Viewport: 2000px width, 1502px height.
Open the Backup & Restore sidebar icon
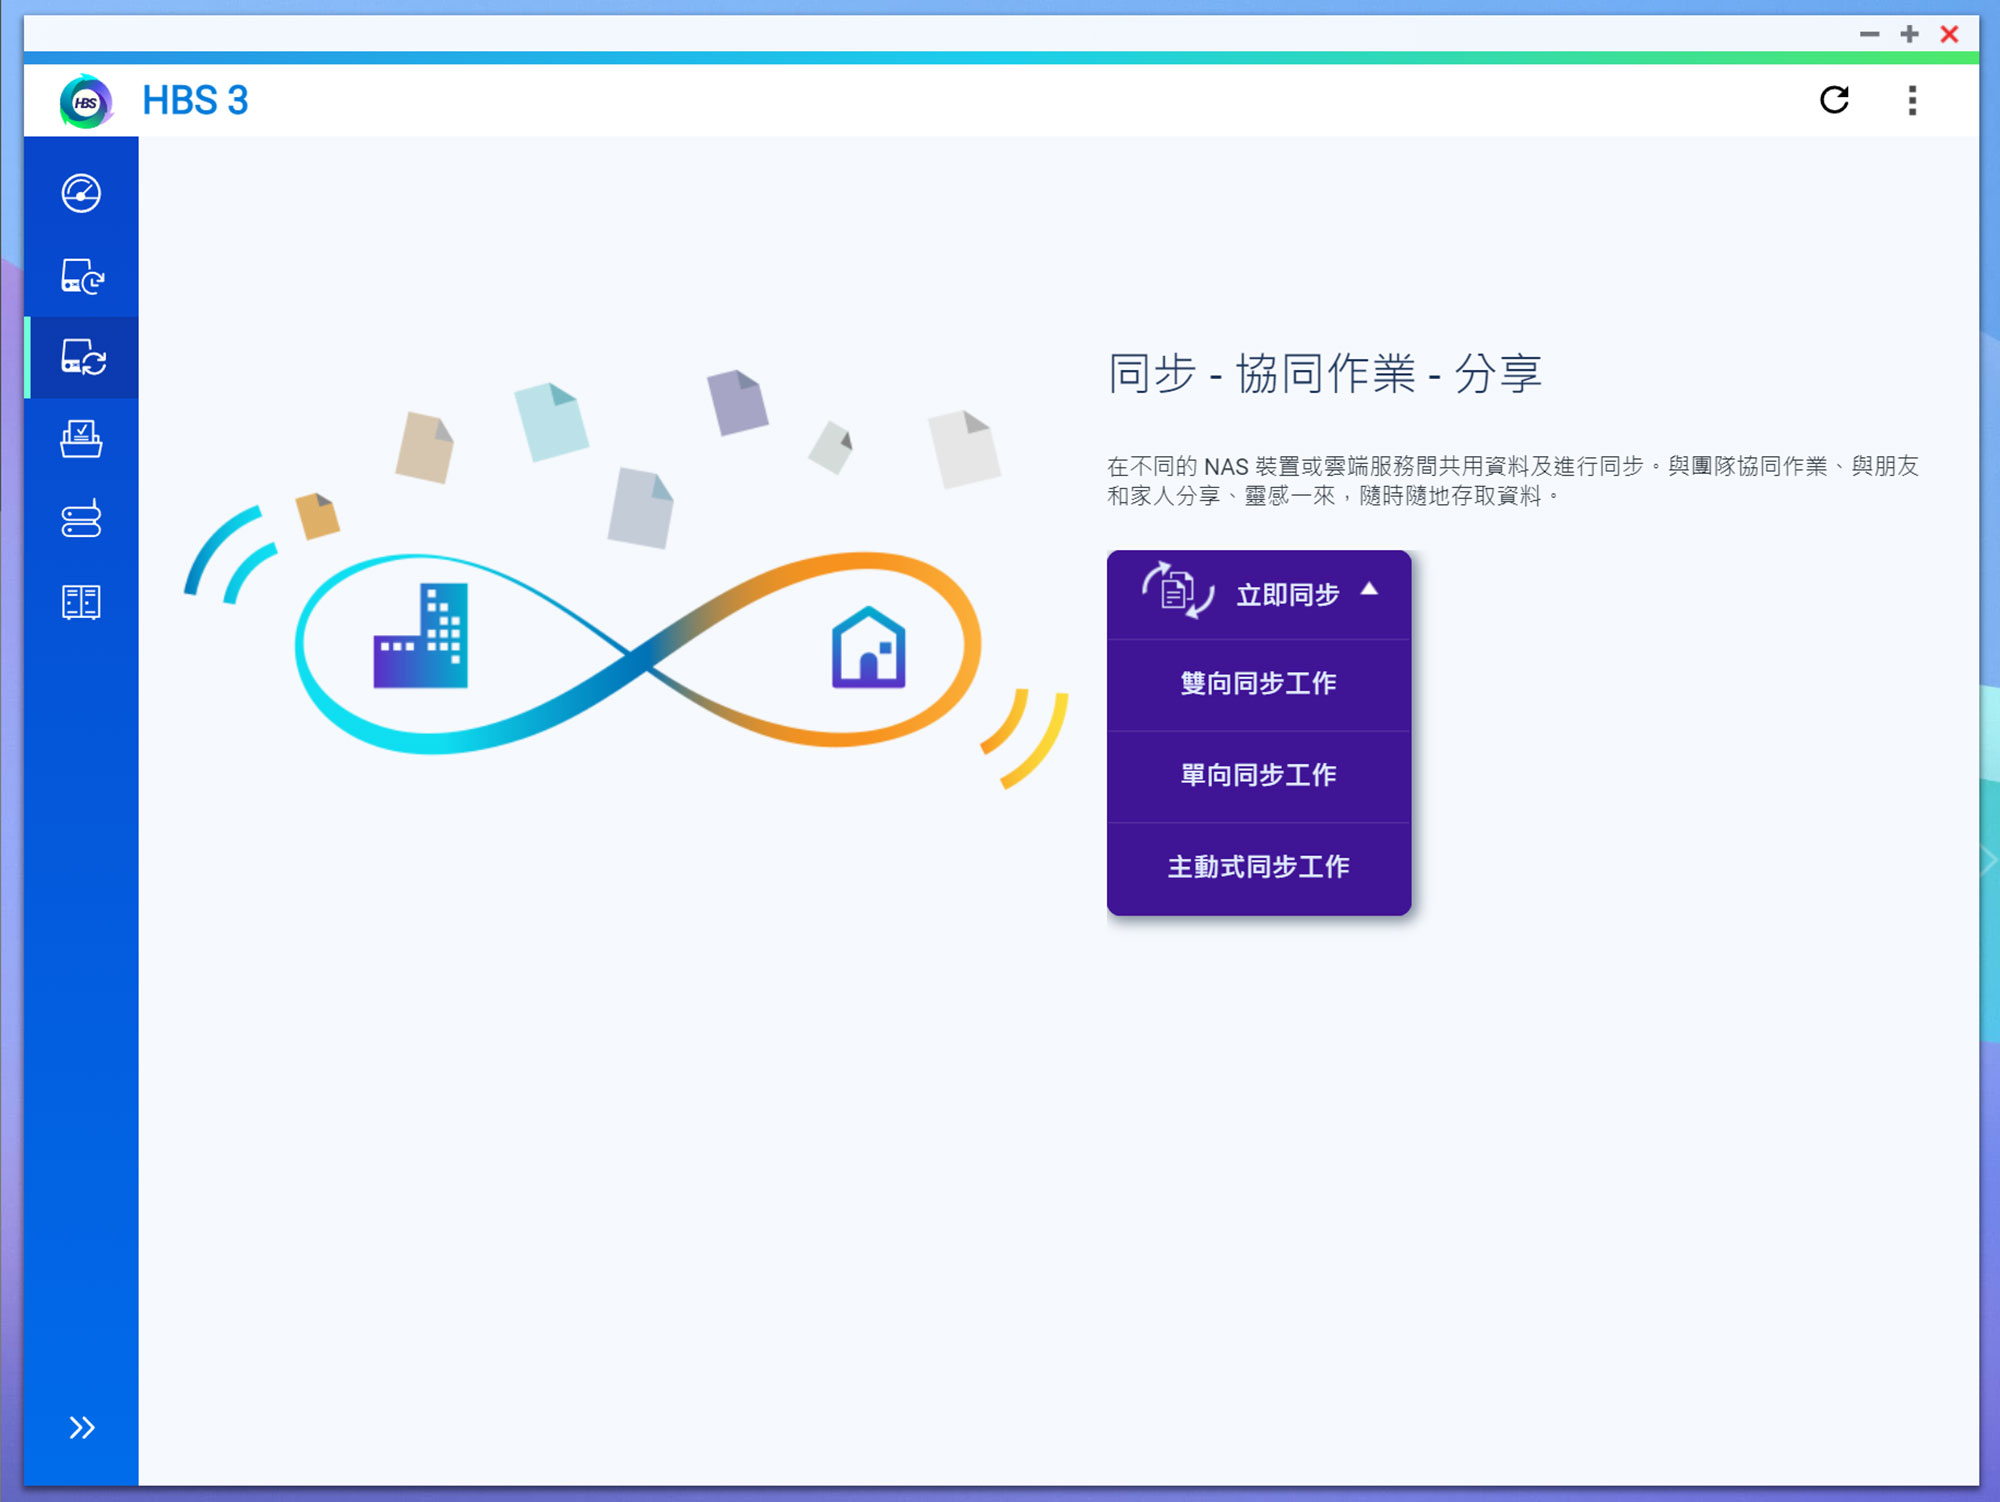point(81,276)
